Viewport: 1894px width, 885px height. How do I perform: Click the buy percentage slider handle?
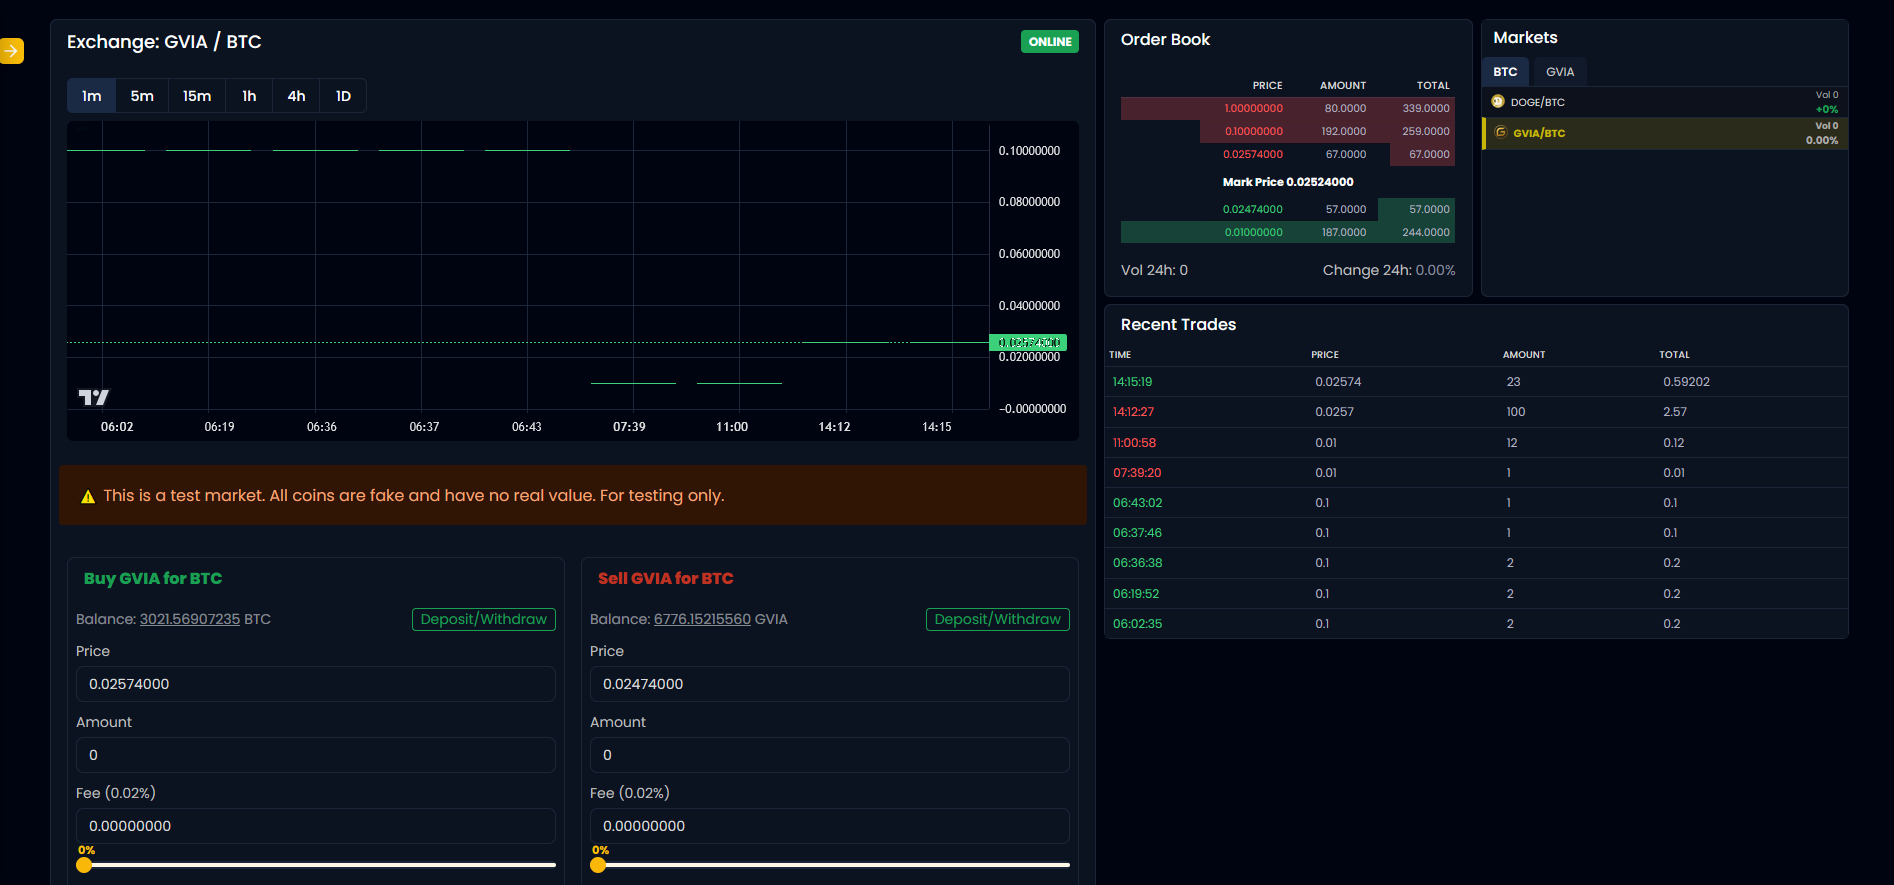point(84,865)
